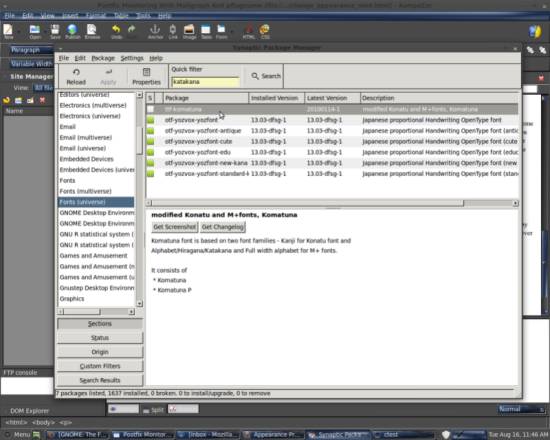The width and height of the screenshot is (550, 440).
Task: Open Synaptic Package menu
Action: click(103, 58)
